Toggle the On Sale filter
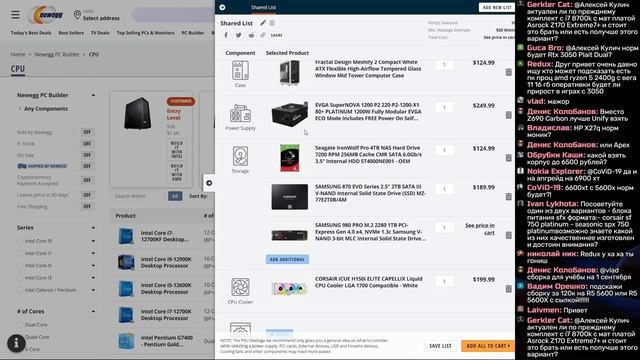Image resolution: width=640 pixels, height=360 pixels. 87,155
